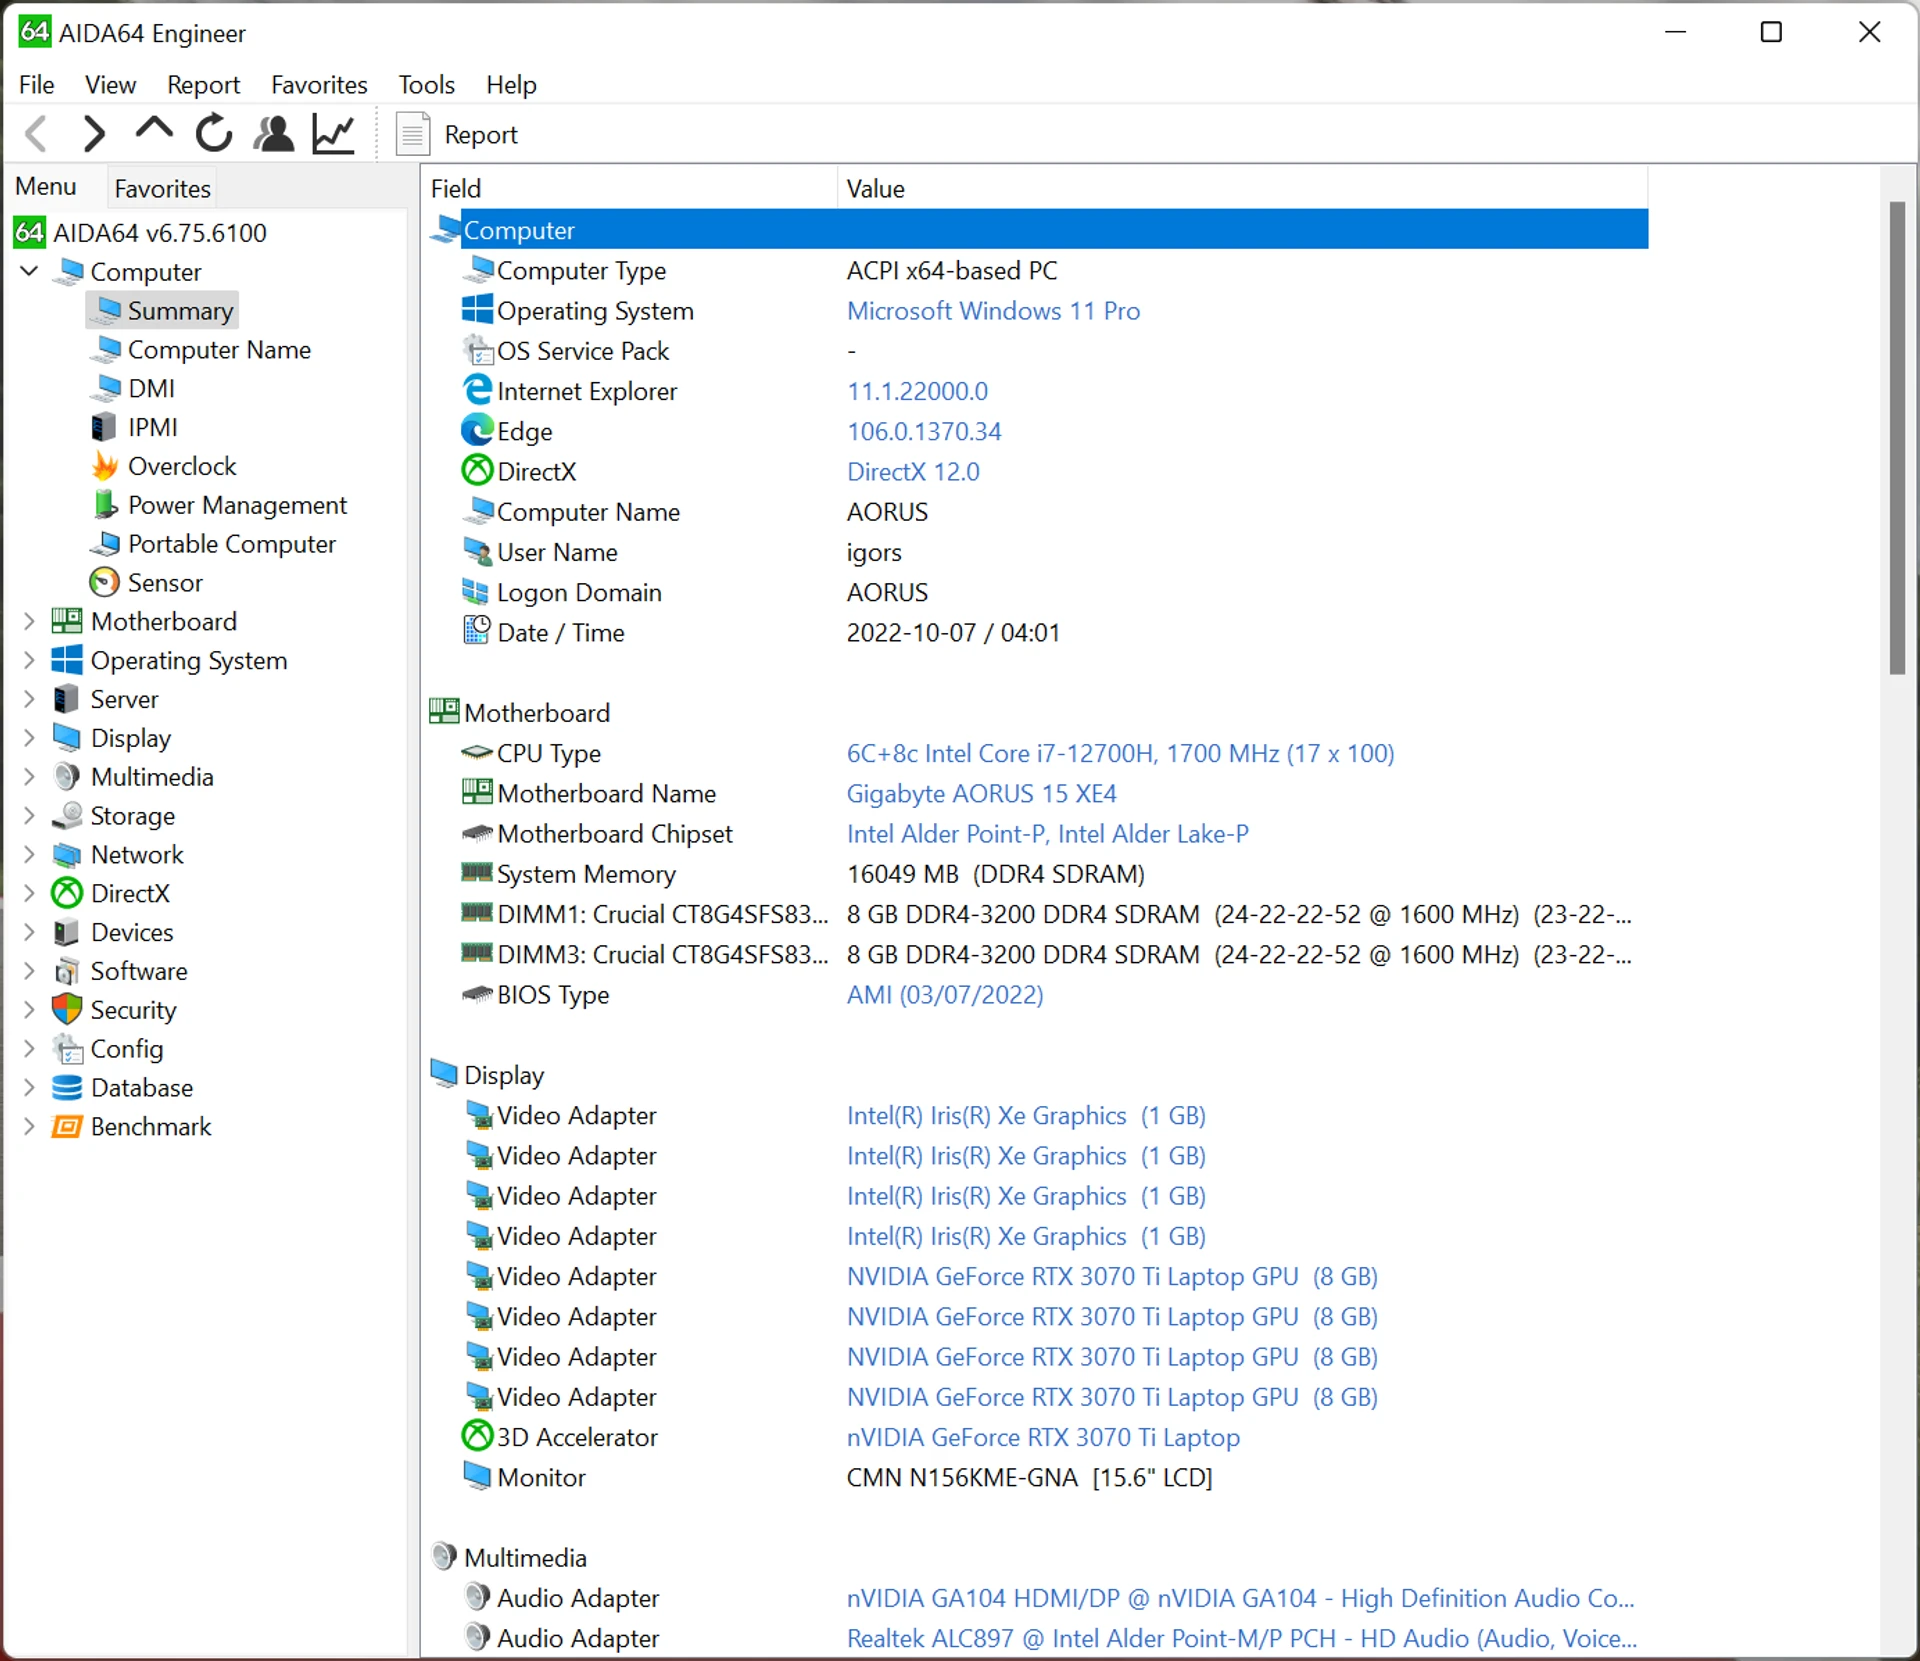This screenshot has width=1920, height=1661.
Task: Open the File menu
Action: click(36, 85)
